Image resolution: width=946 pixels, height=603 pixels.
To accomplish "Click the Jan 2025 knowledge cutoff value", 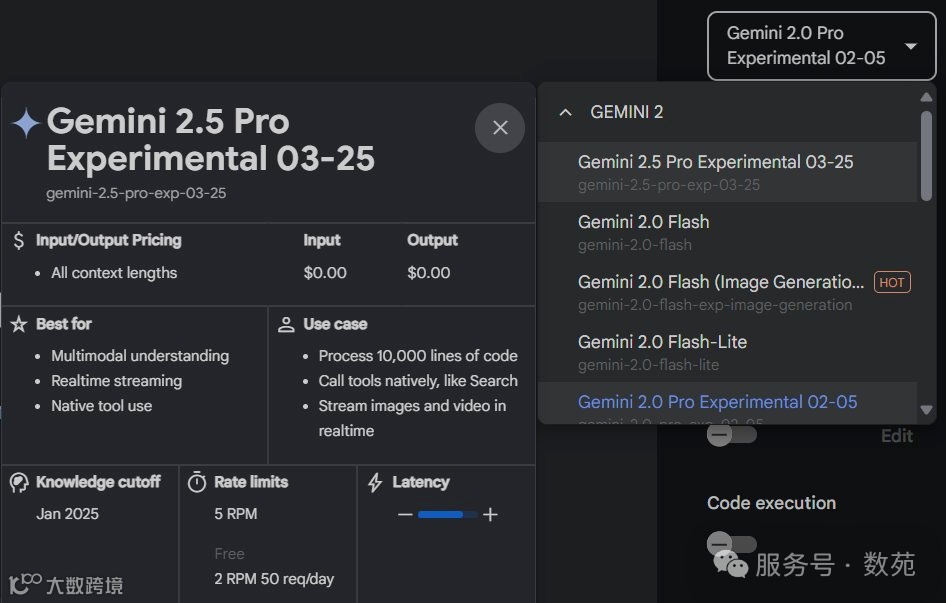I will [x=68, y=514].
